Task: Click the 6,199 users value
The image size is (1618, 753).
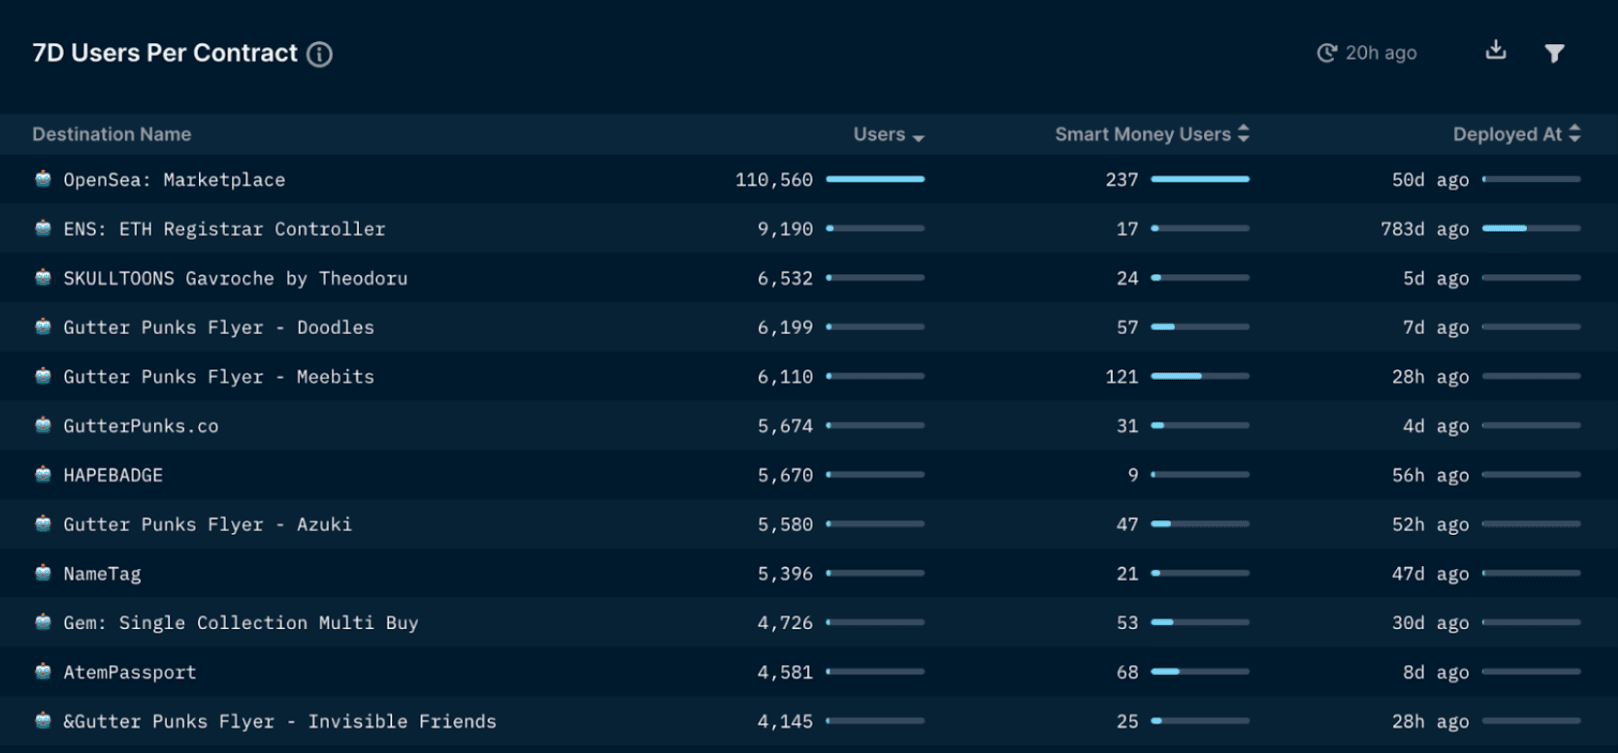Action: pyautogui.click(x=785, y=327)
